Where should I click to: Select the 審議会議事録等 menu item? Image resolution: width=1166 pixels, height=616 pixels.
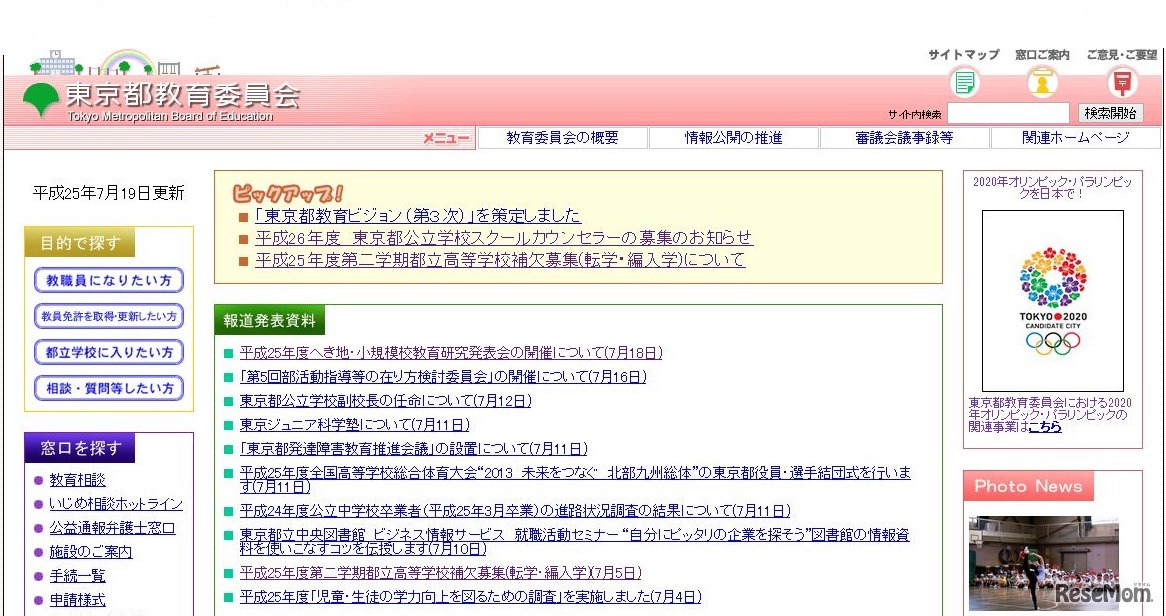[903, 138]
